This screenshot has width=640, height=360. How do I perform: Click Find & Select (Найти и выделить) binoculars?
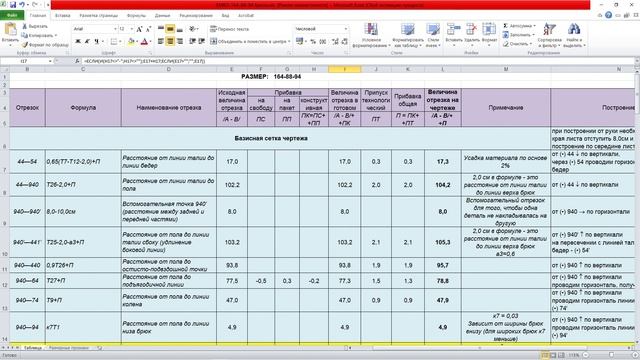coord(573,29)
